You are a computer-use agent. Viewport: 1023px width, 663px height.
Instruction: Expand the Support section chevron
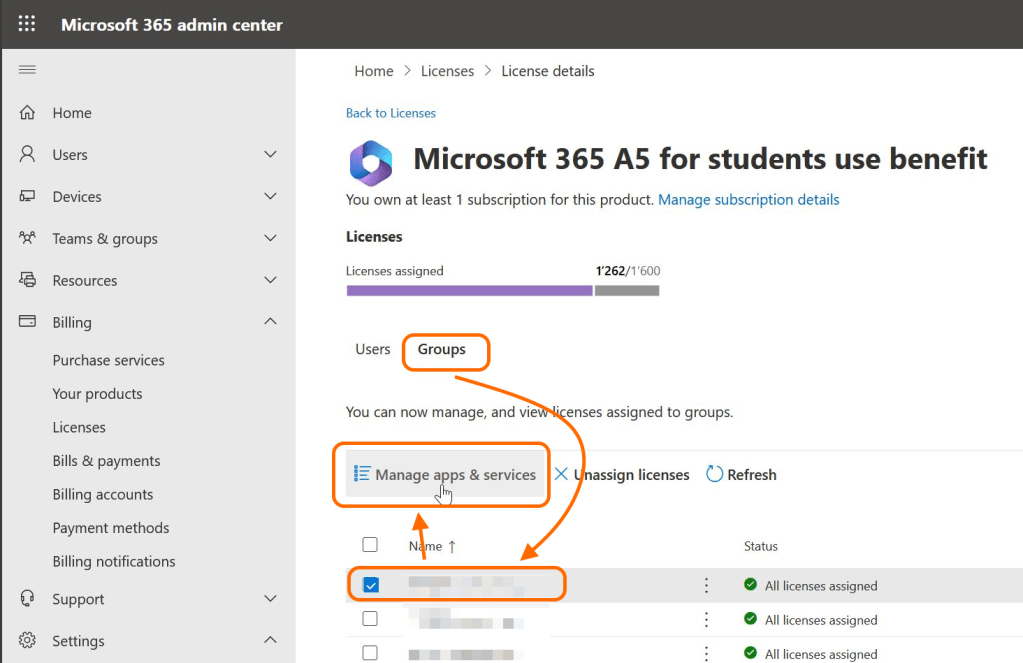[270, 599]
